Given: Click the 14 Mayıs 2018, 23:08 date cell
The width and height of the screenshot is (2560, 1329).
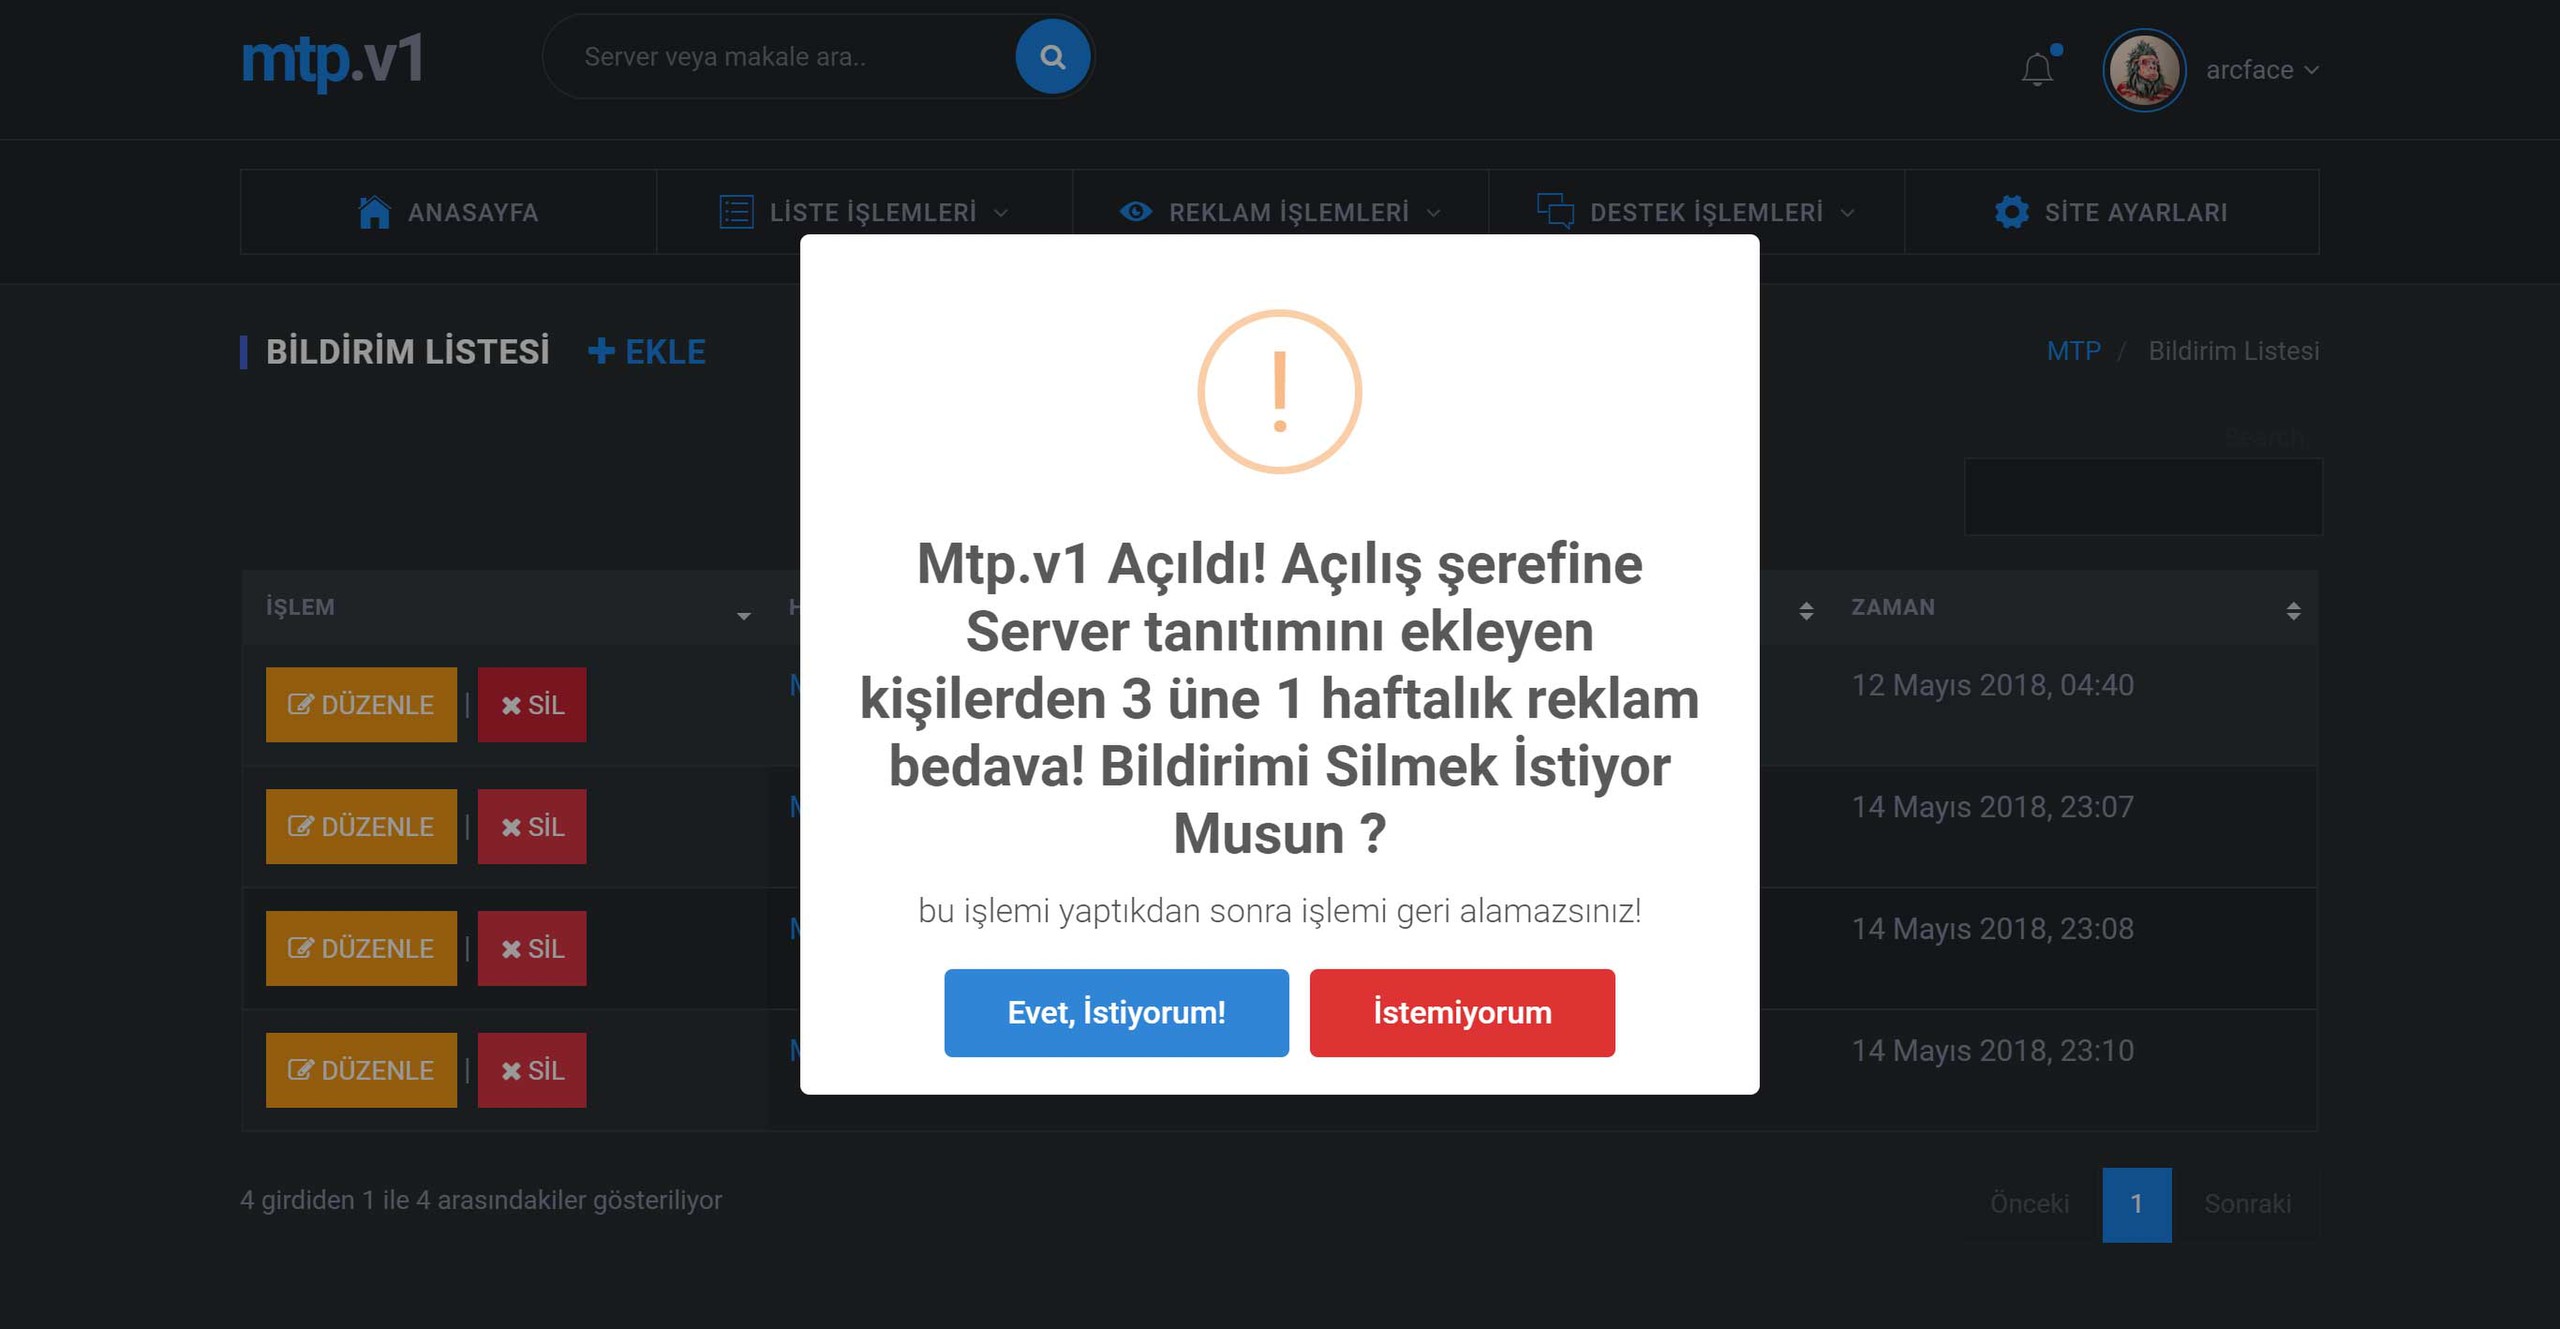Looking at the screenshot, I should coord(1993,929).
